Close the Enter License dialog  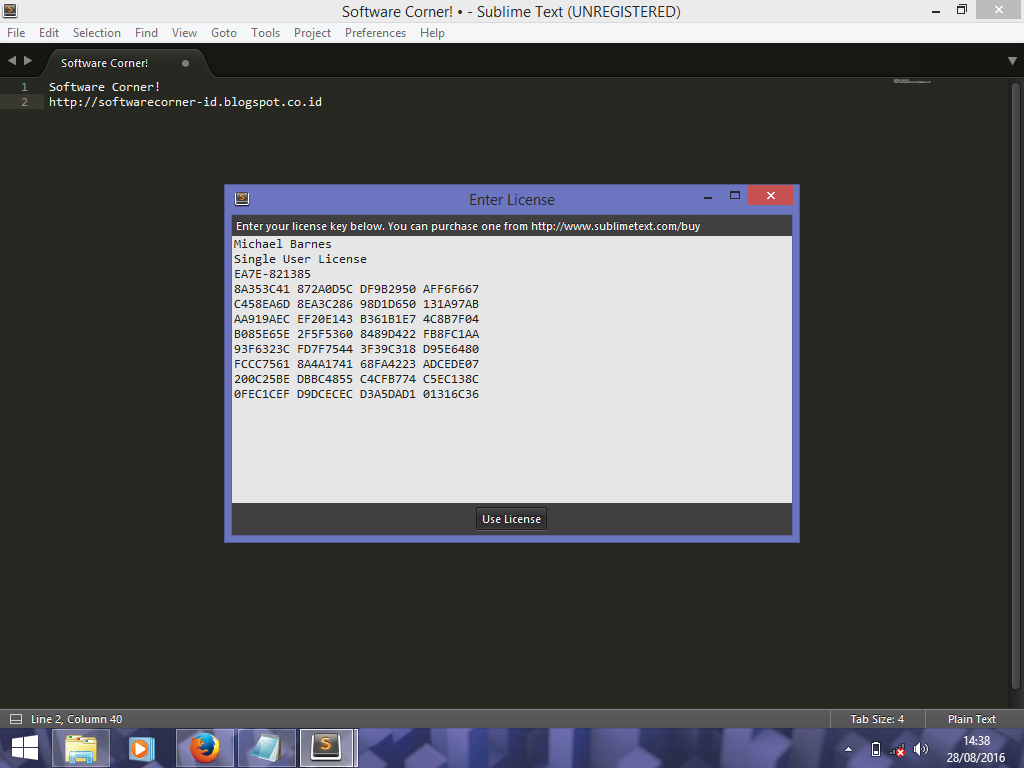tap(771, 195)
